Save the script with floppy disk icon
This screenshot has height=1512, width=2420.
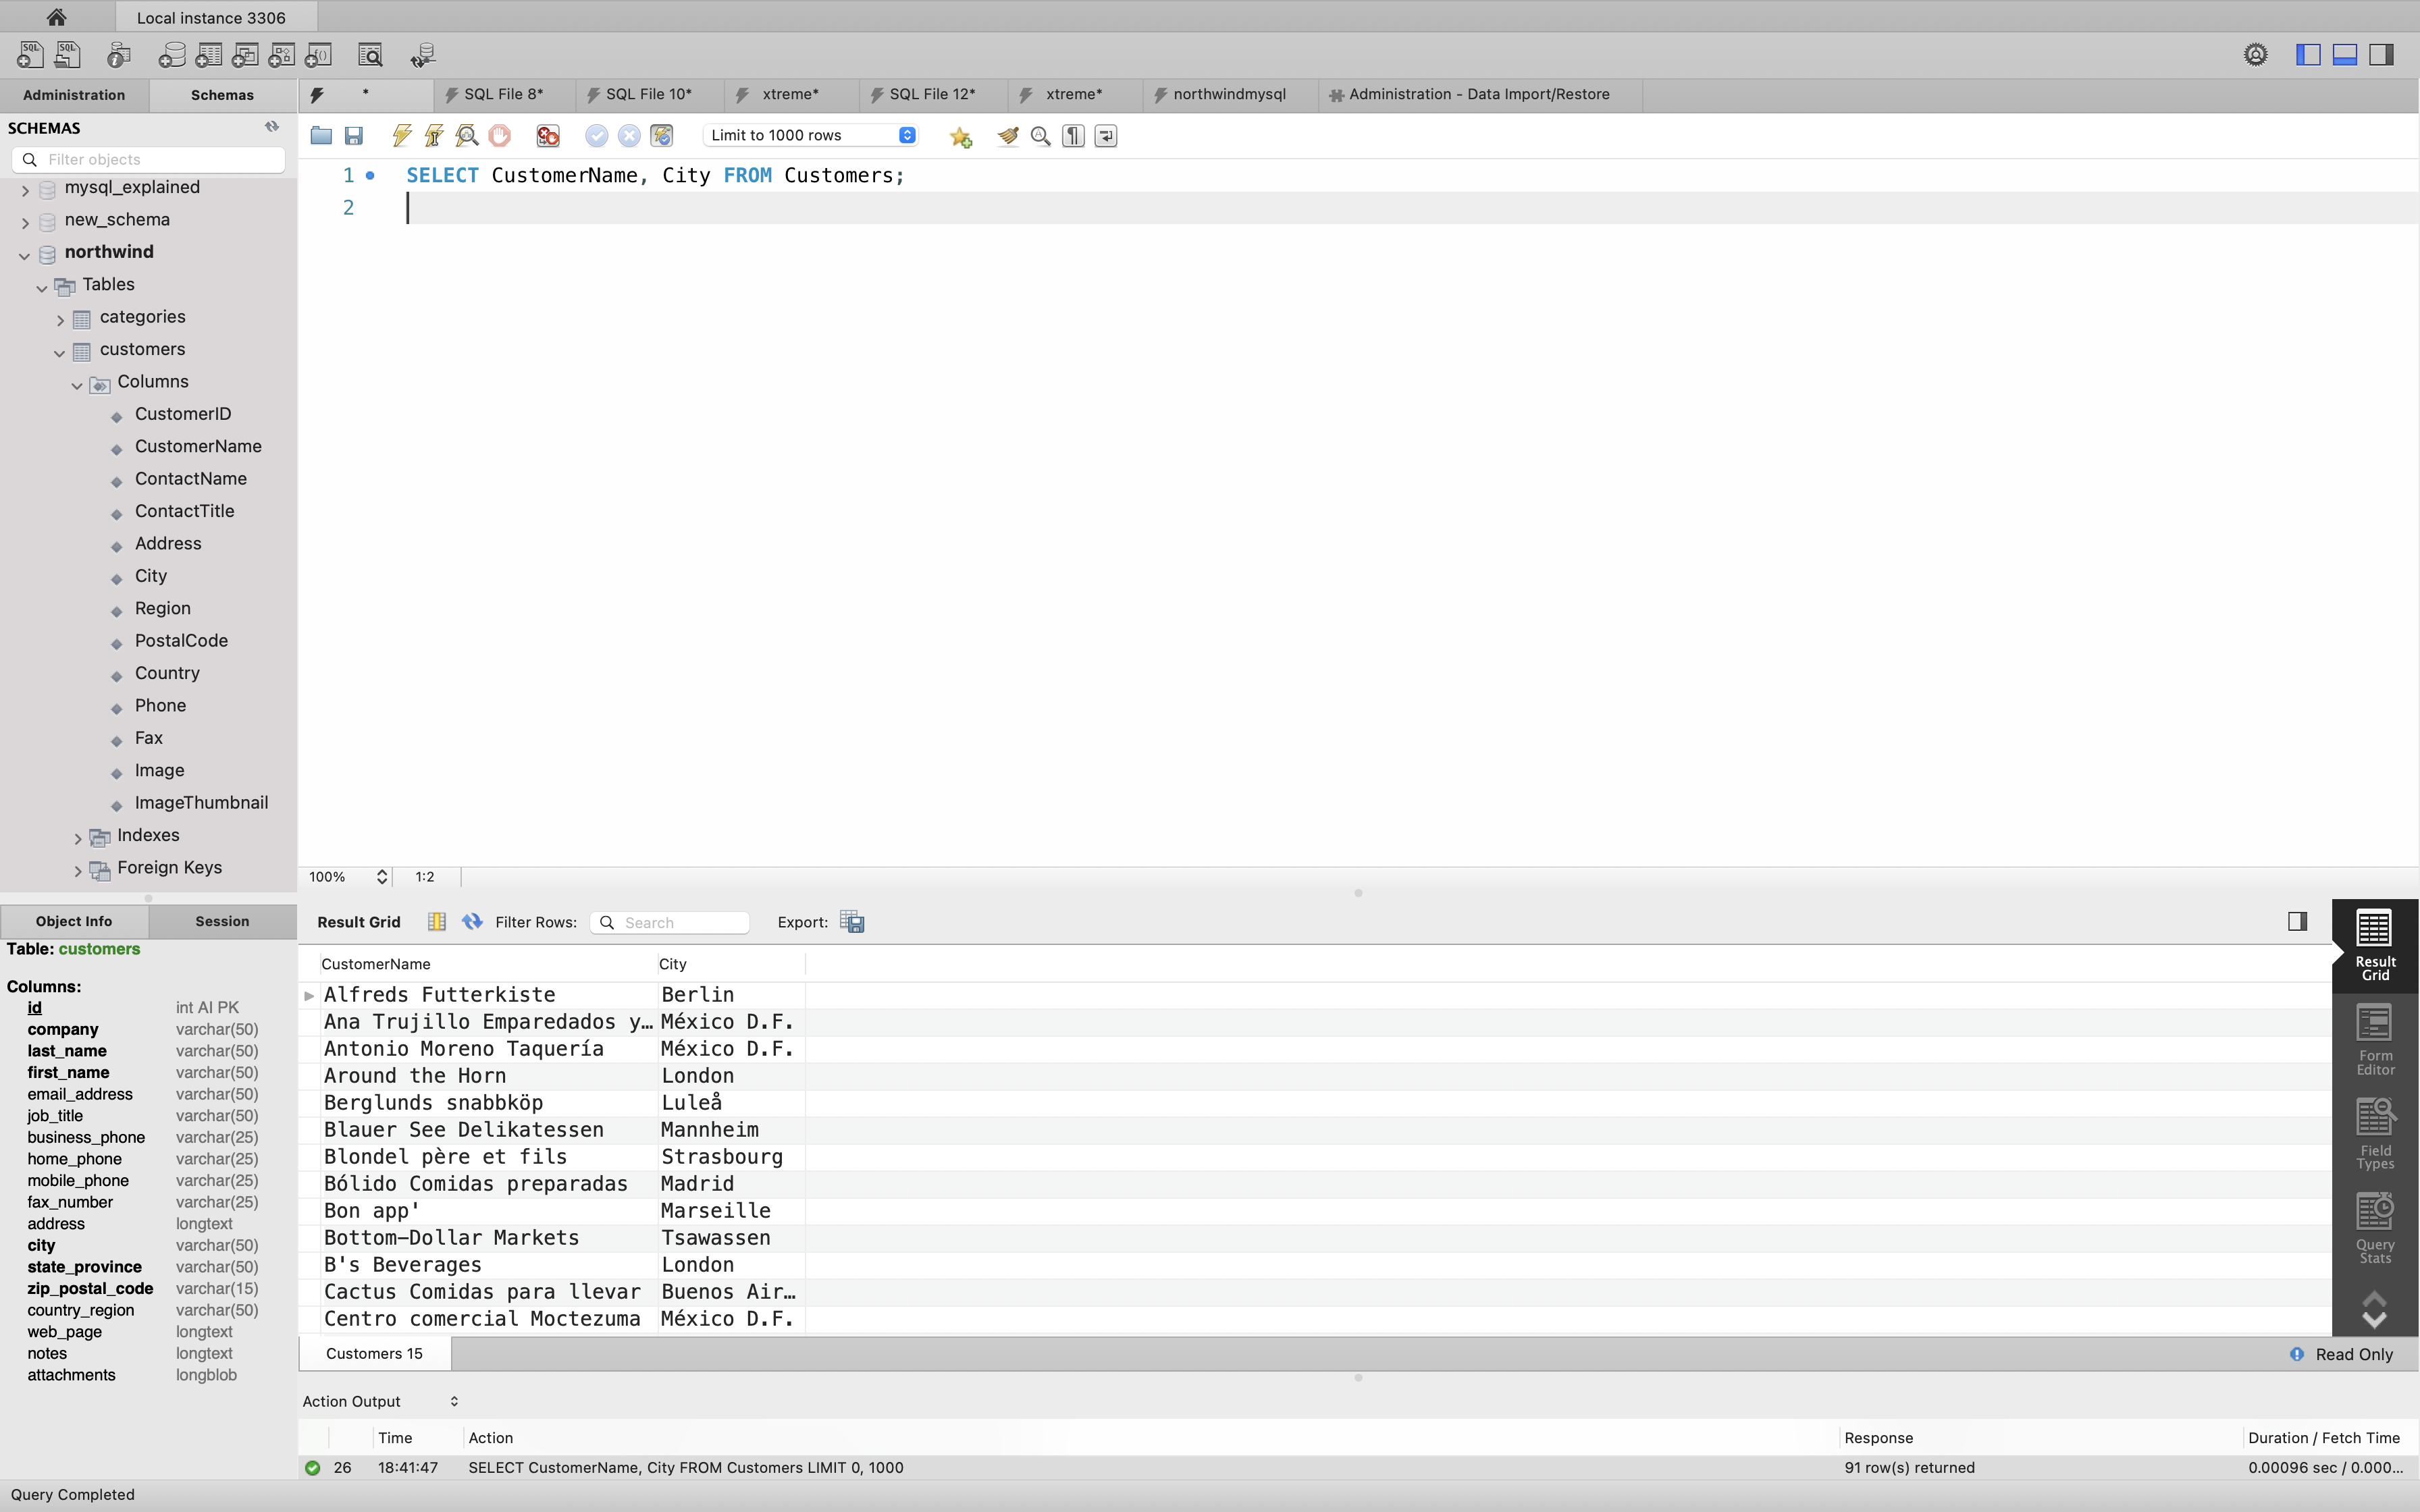pos(354,135)
